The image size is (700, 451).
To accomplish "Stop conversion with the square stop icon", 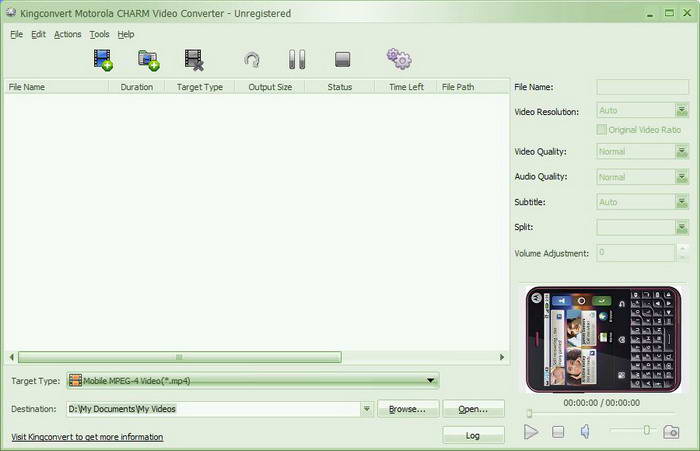I will point(342,59).
